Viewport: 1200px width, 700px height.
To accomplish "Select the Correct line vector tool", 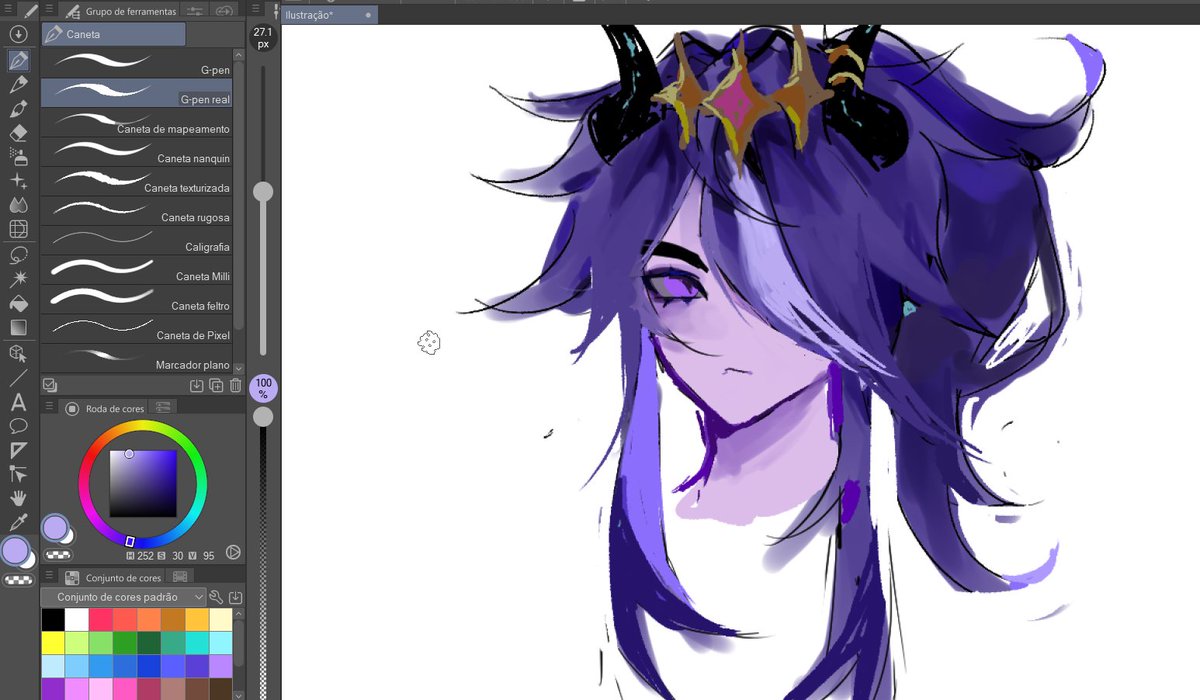I will [x=18, y=474].
